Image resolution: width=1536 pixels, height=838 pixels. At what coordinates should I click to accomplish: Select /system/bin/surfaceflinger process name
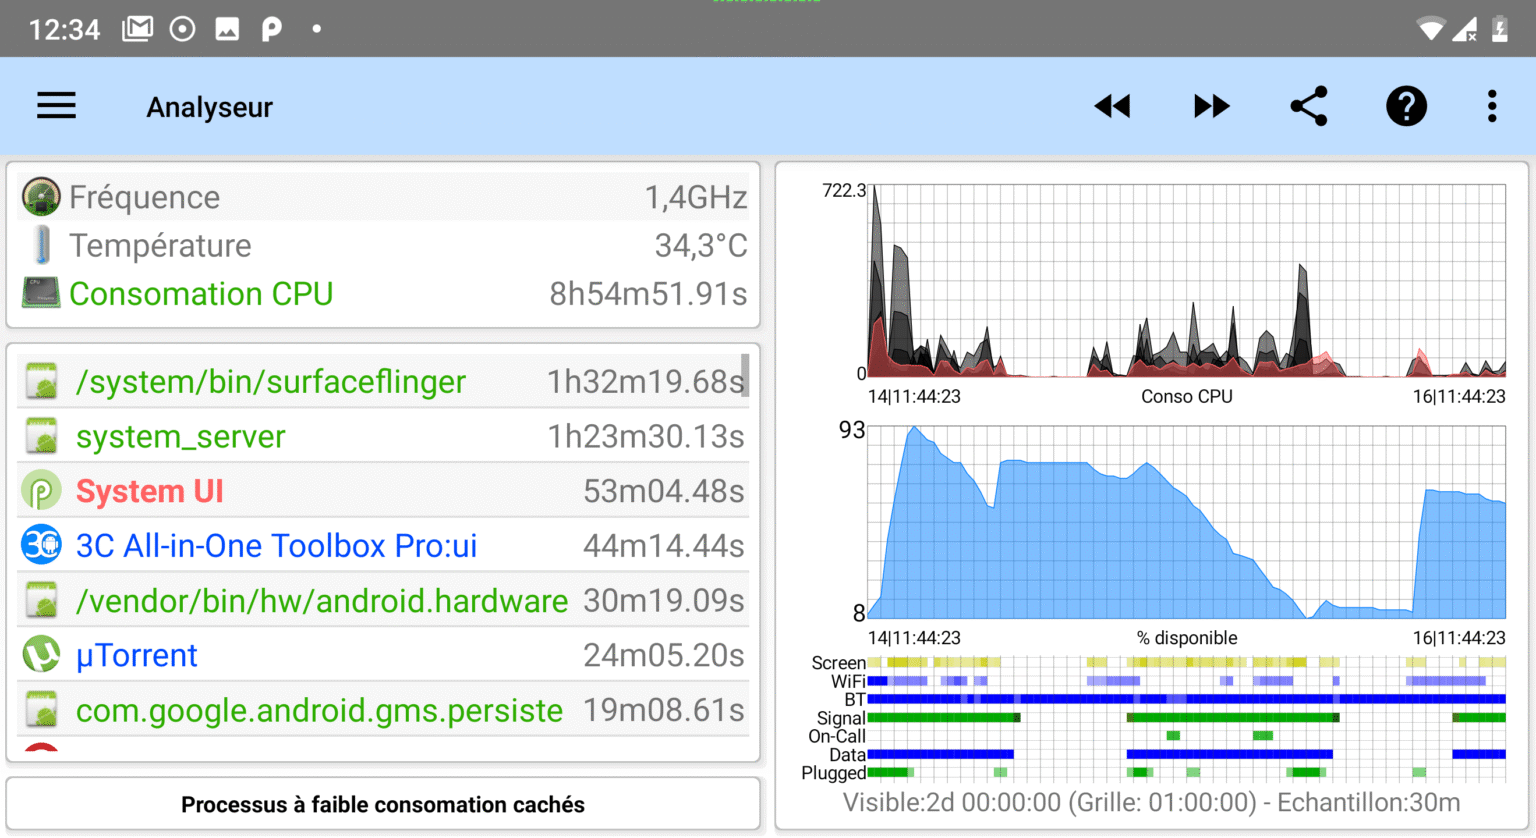[271, 382]
